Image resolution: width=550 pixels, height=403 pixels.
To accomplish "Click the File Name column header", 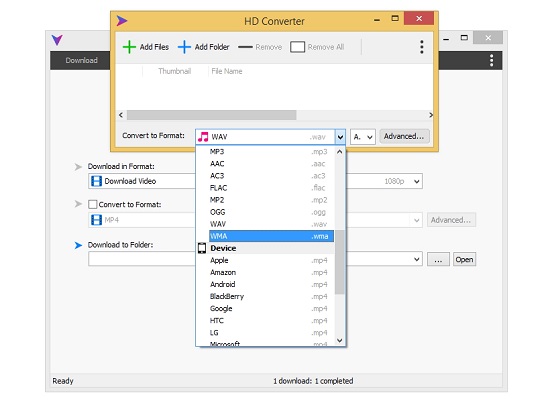I will [x=227, y=71].
